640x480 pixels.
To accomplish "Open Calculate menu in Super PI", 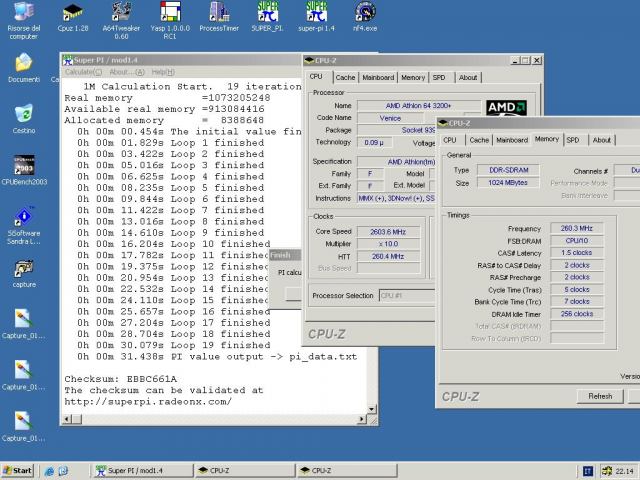I will pyautogui.click(x=83, y=72).
